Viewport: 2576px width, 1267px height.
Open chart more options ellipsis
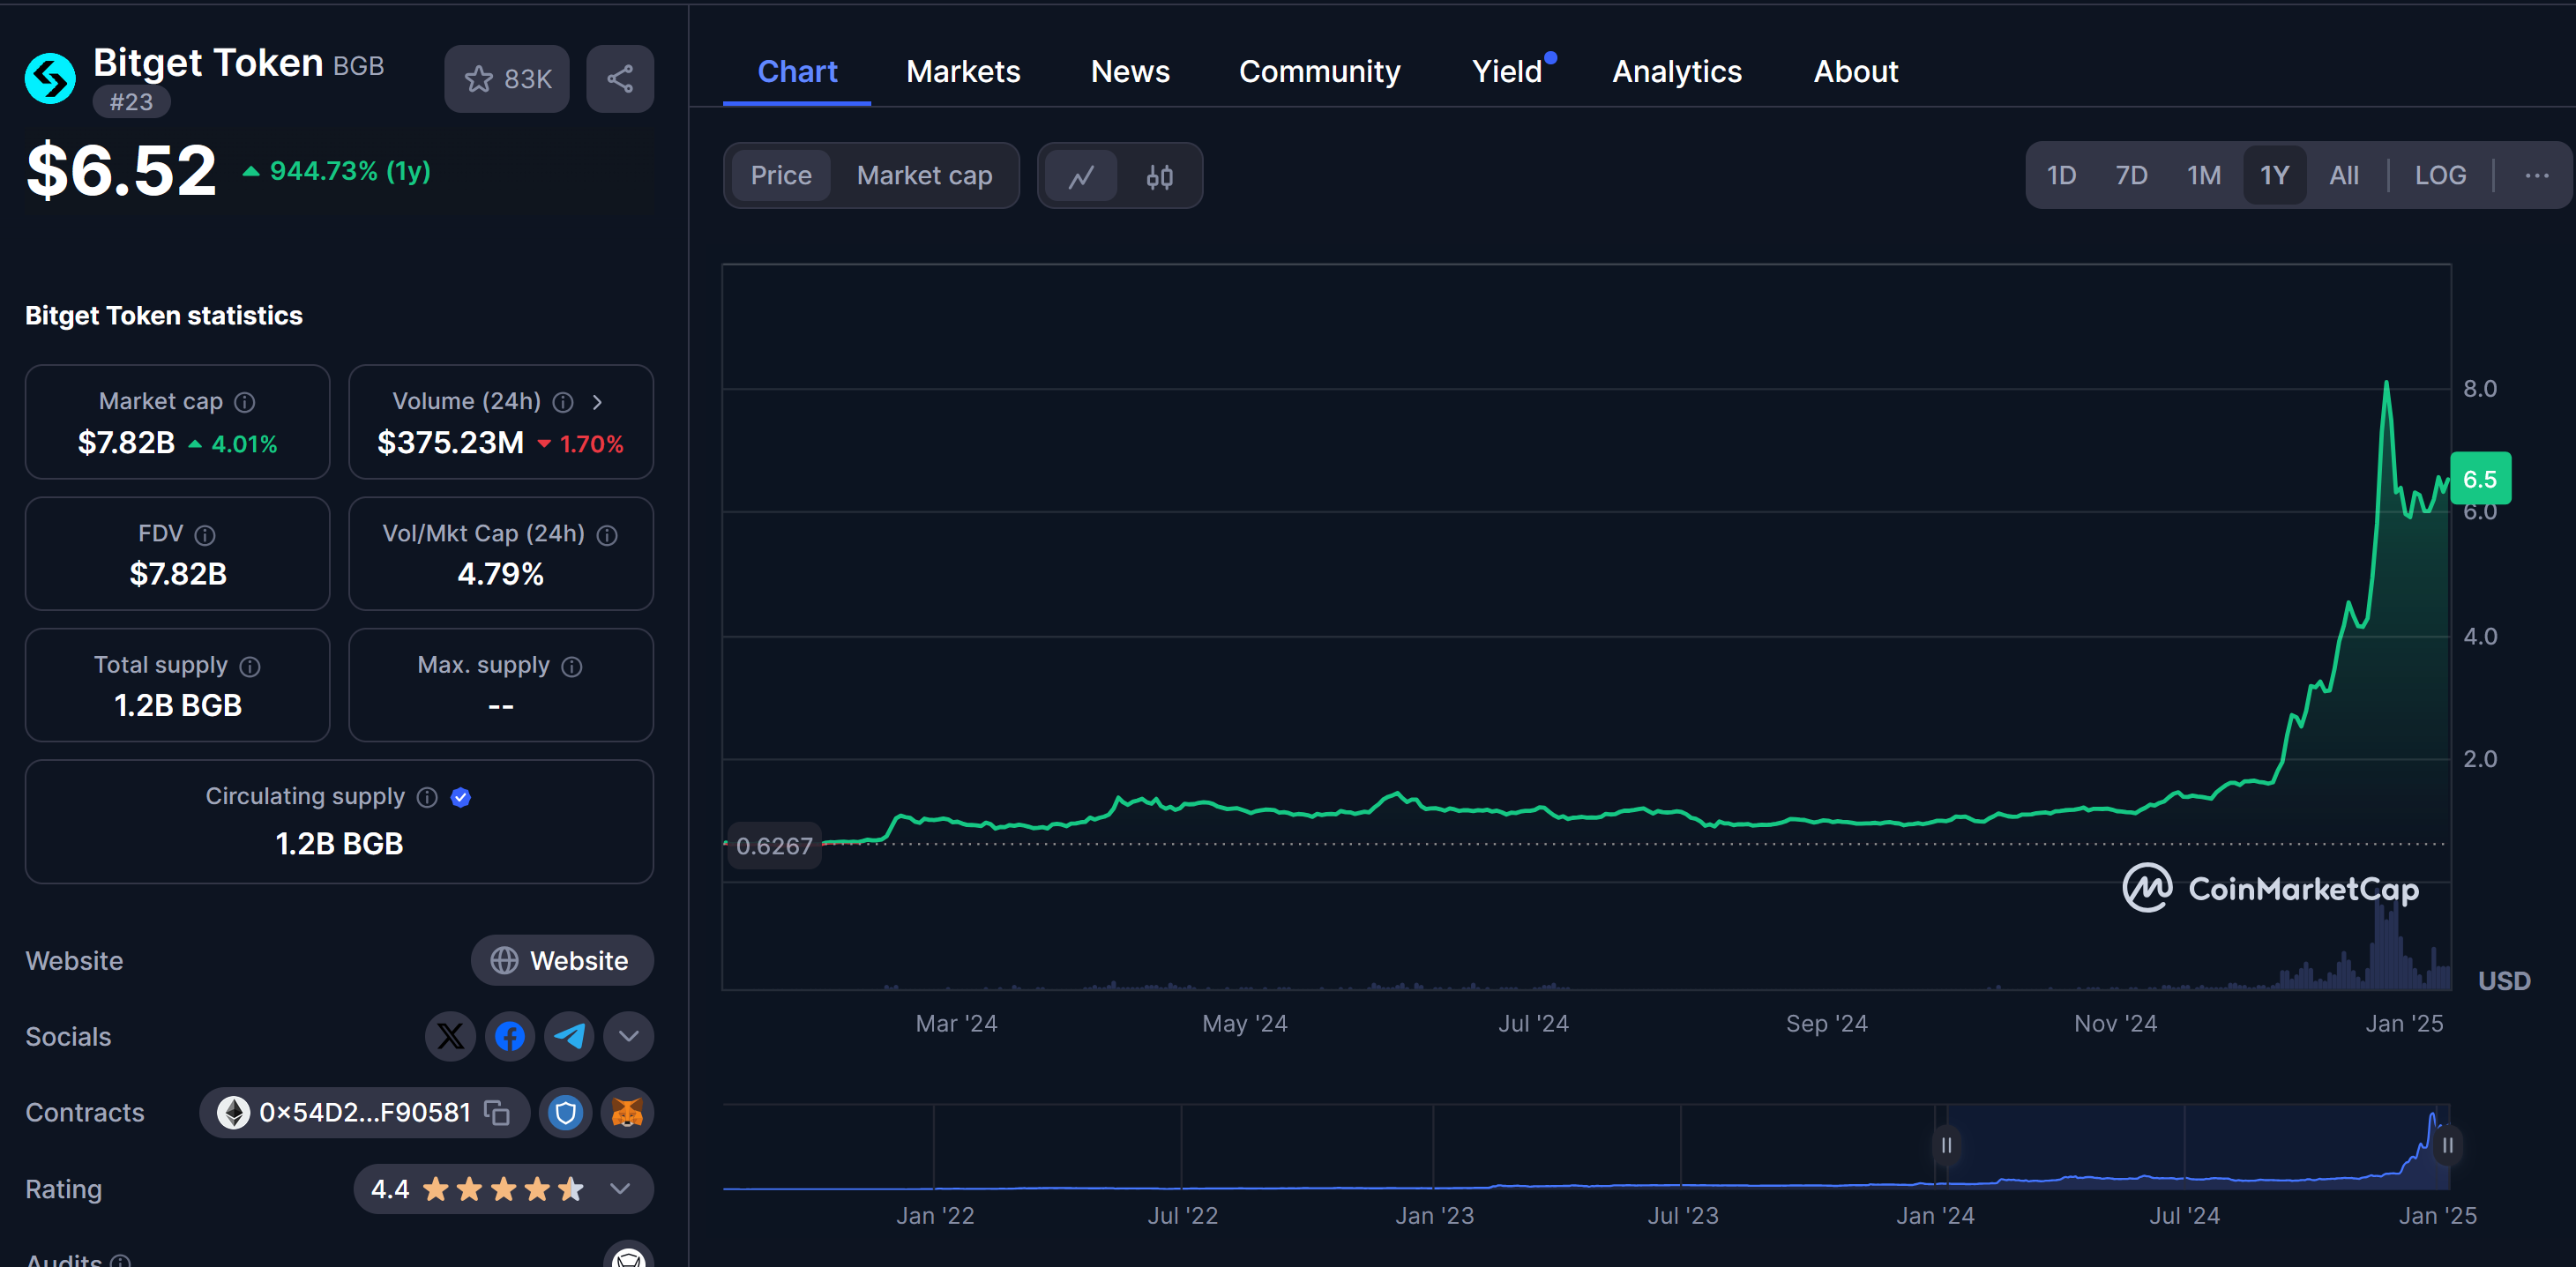point(2536,176)
